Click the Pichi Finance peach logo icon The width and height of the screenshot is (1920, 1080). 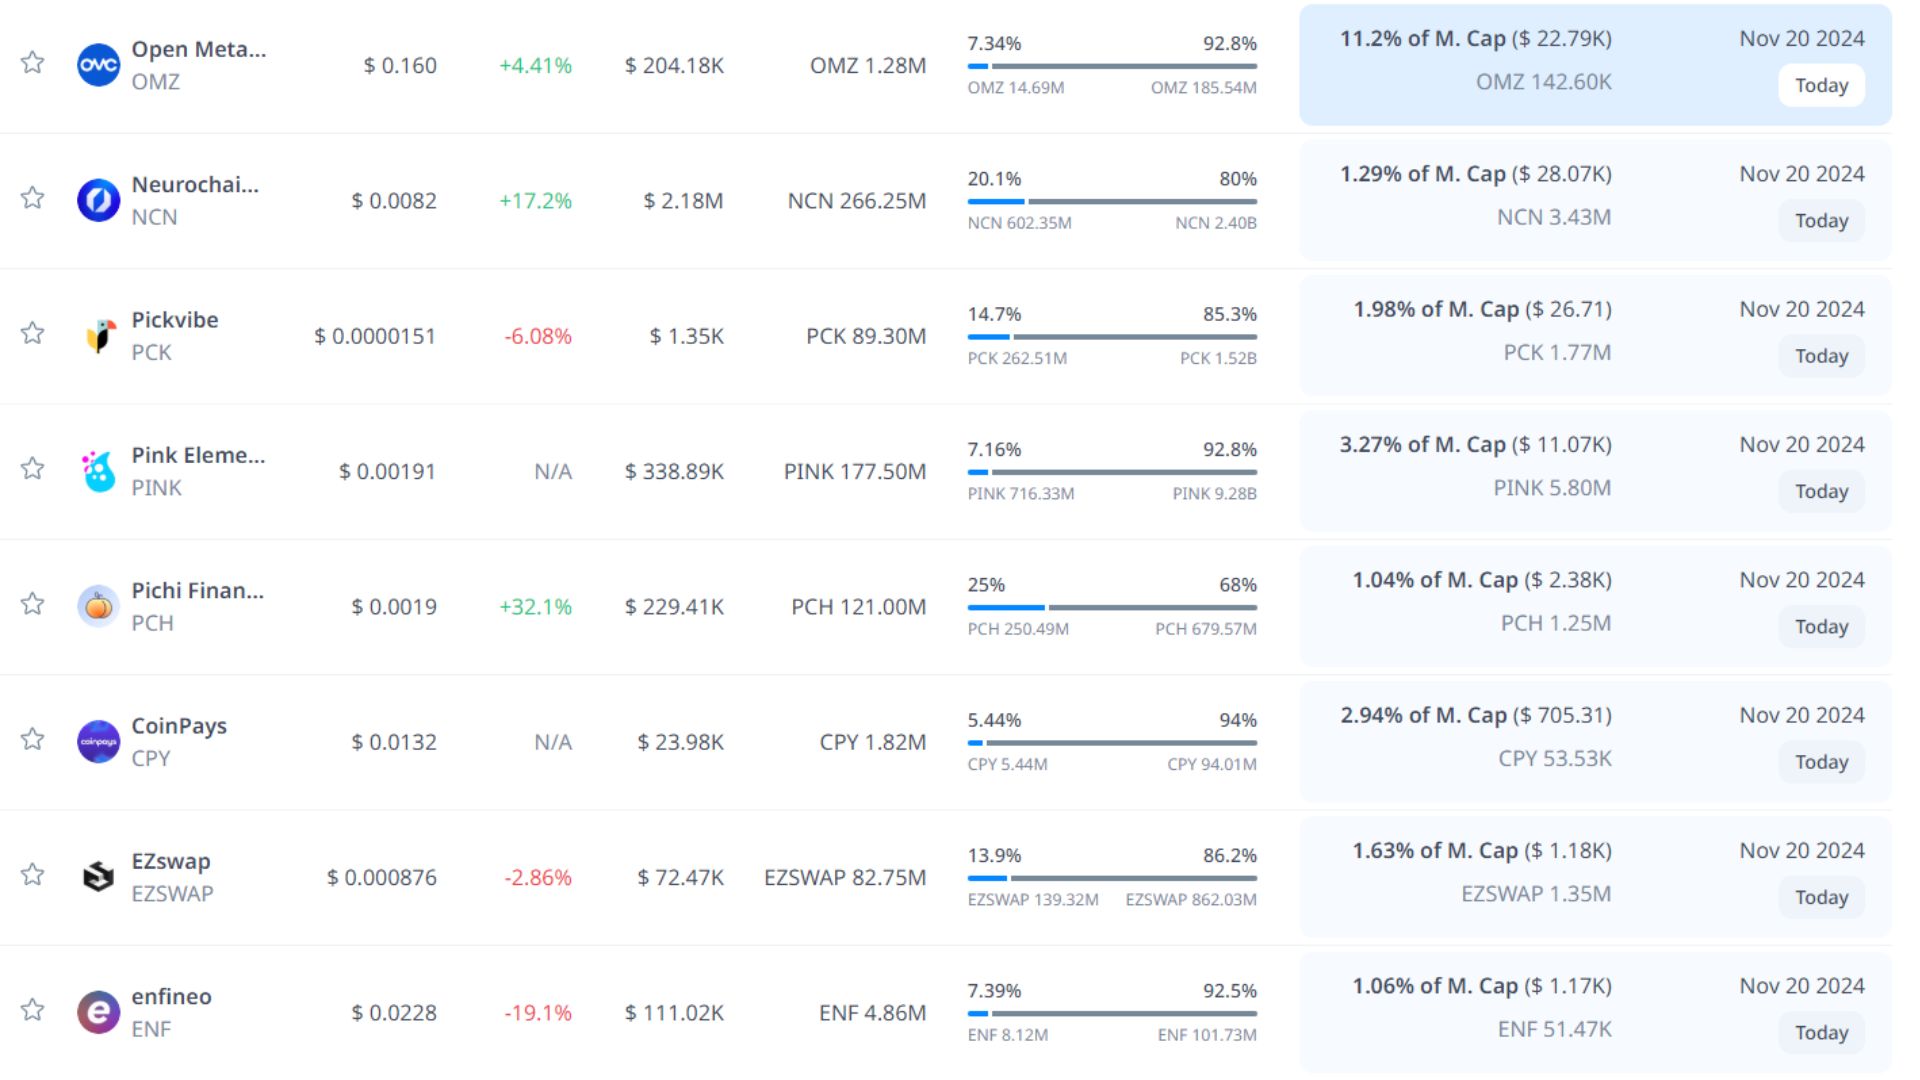[98, 606]
